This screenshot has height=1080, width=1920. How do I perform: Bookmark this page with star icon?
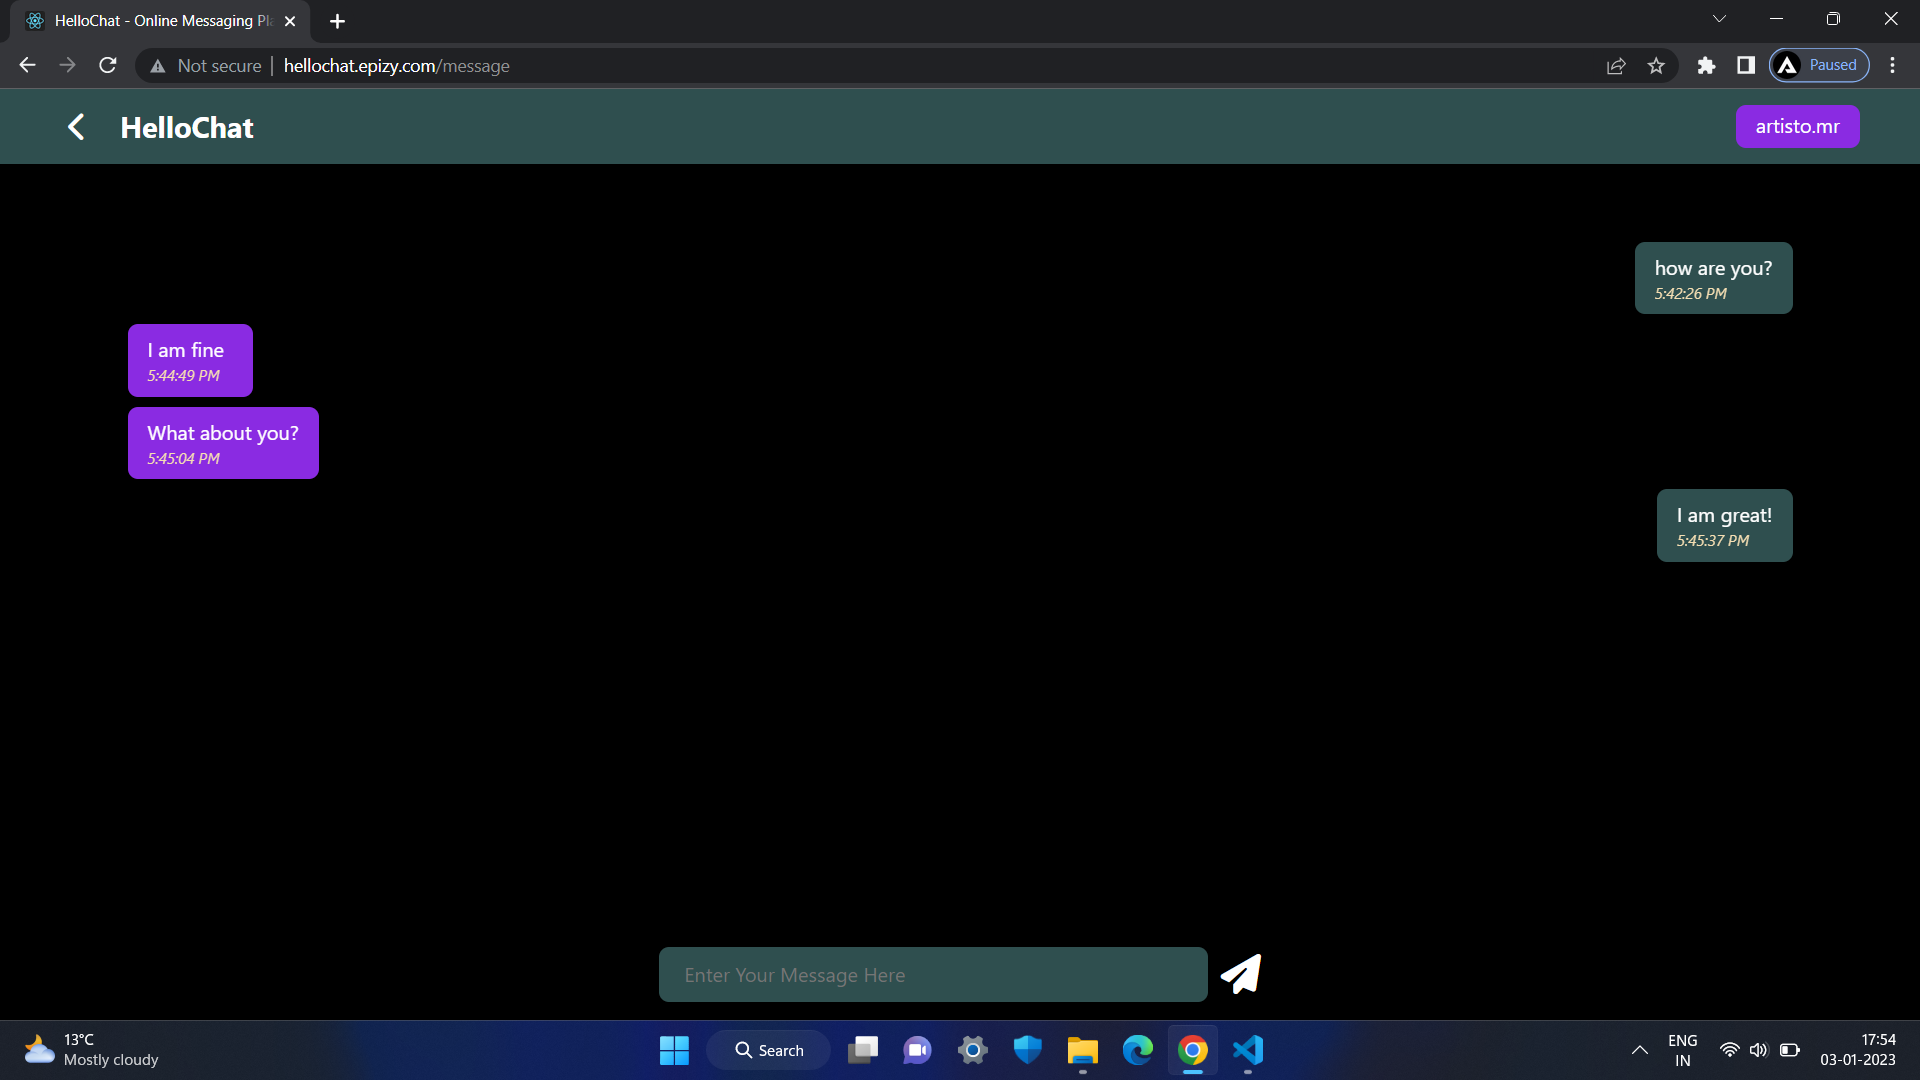click(1656, 66)
